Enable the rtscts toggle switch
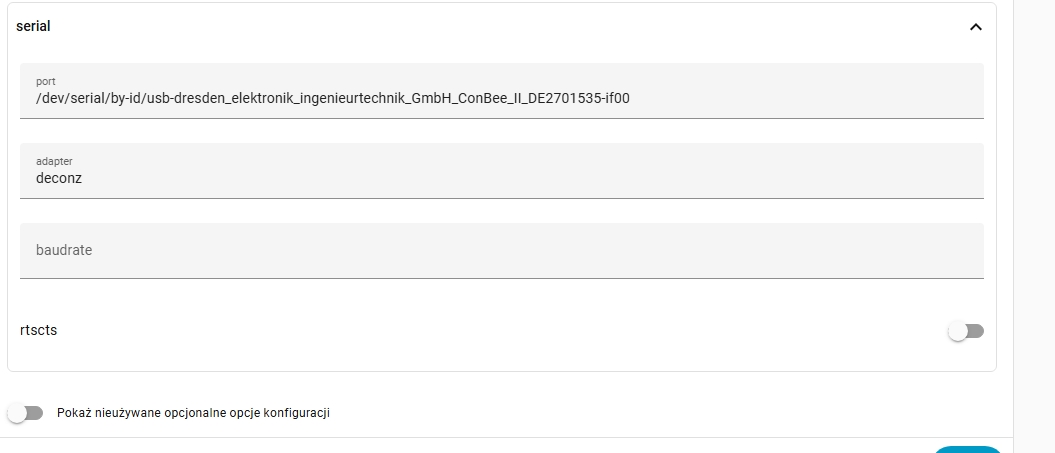The width and height of the screenshot is (1055, 453). tap(966, 331)
